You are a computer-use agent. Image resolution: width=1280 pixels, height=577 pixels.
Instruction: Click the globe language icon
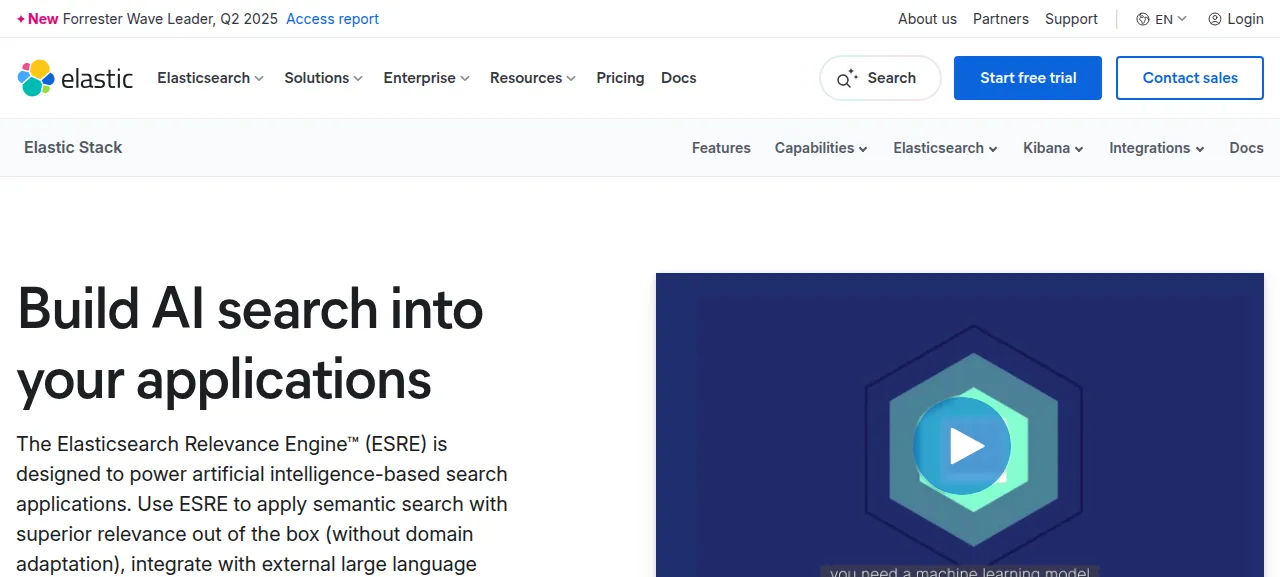click(1143, 19)
